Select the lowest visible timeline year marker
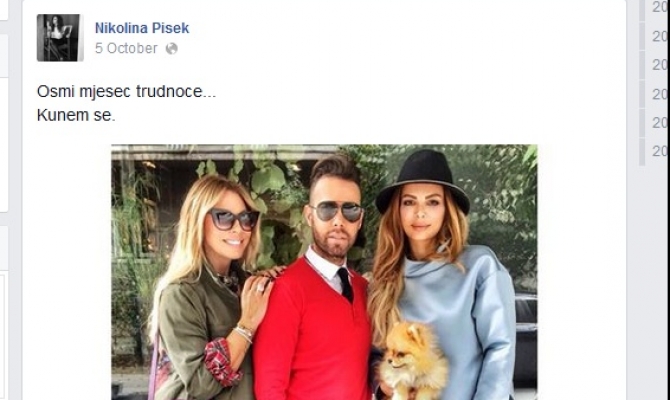Screen dimensions: 670x400 pyautogui.click(x=660, y=151)
